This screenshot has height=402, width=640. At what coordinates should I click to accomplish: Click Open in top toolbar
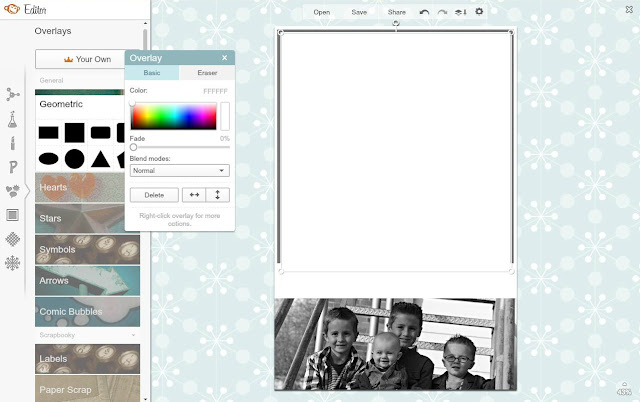click(322, 12)
